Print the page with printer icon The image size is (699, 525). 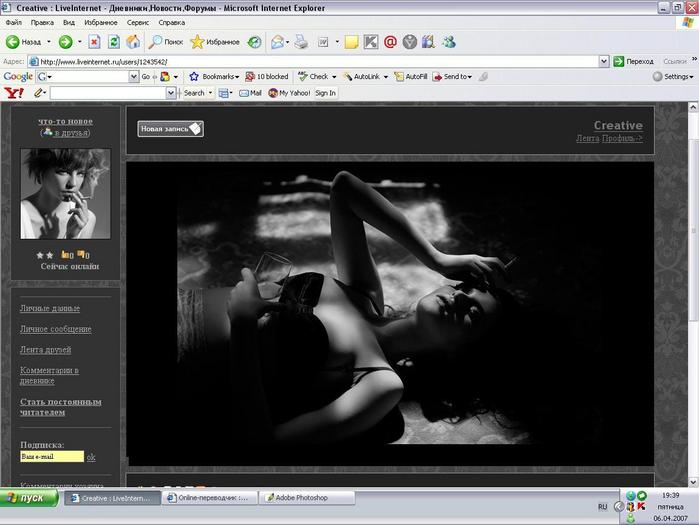point(301,42)
